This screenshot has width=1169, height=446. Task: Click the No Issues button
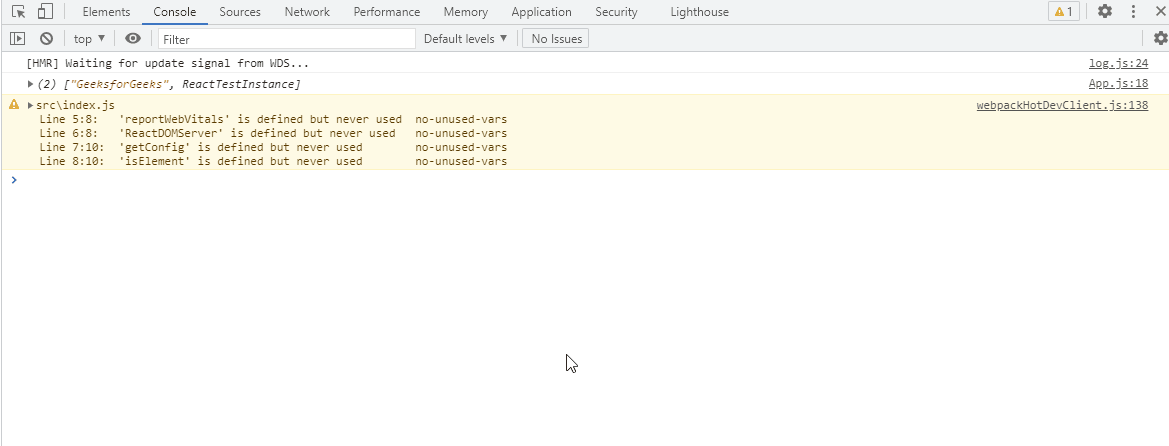point(556,39)
